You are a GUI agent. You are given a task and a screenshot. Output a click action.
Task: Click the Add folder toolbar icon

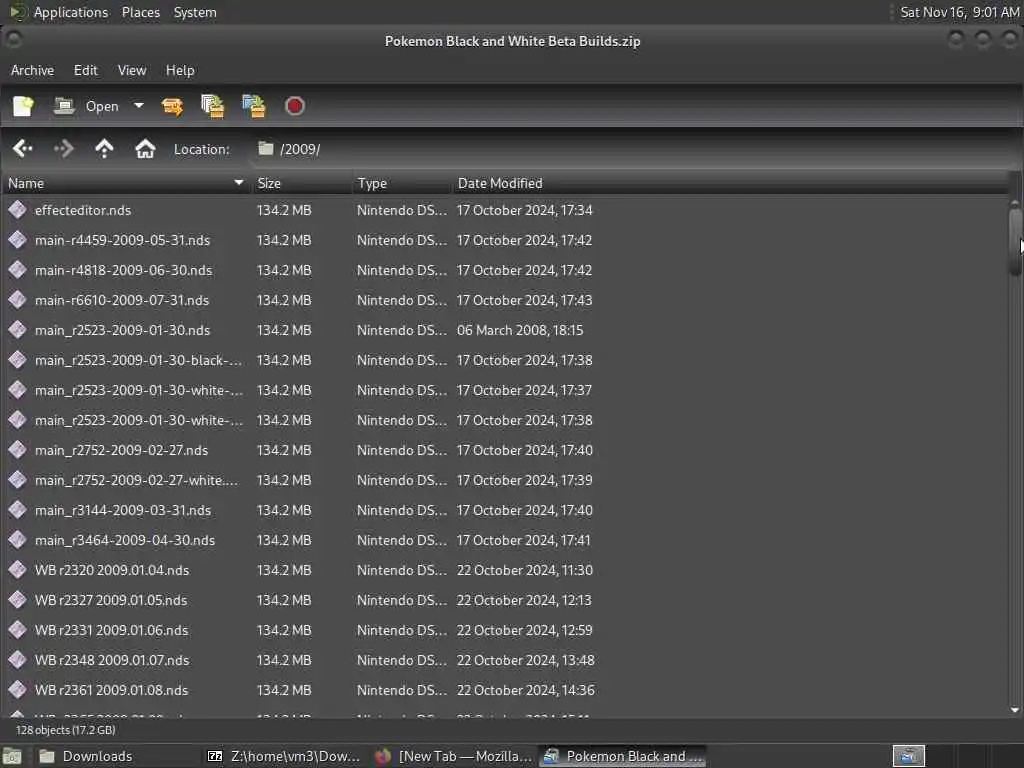click(254, 106)
